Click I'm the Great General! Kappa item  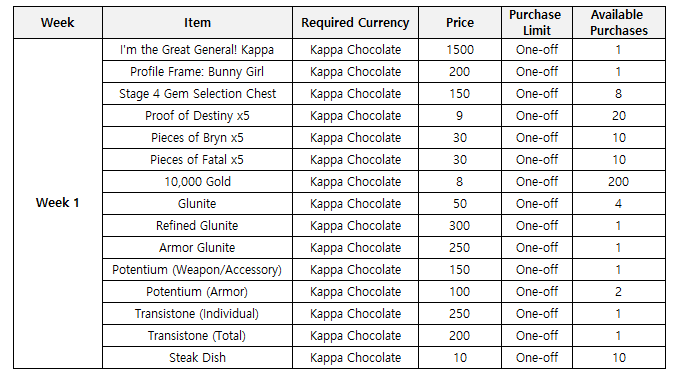coord(197,50)
